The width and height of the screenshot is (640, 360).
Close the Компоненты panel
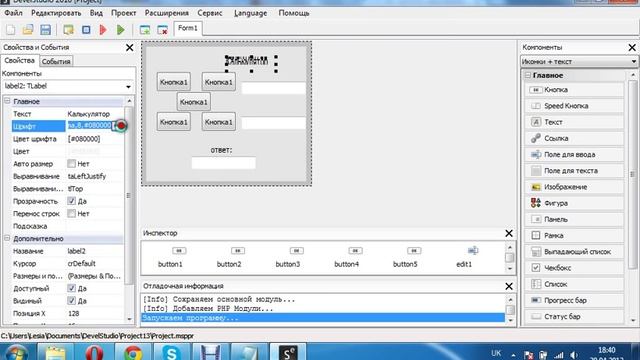(x=632, y=47)
